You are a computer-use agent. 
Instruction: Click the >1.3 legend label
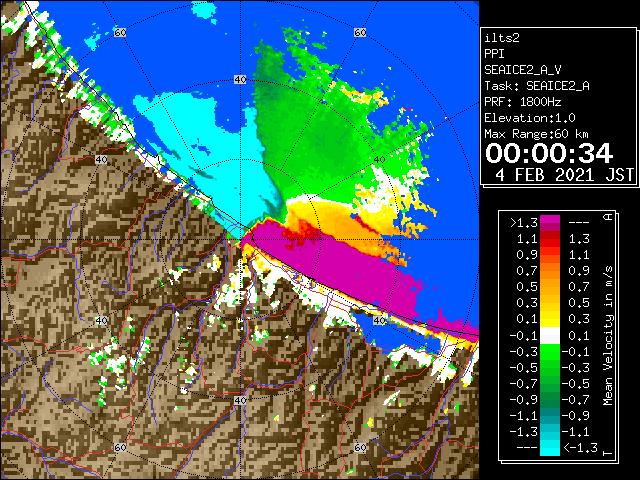click(524, 223)
